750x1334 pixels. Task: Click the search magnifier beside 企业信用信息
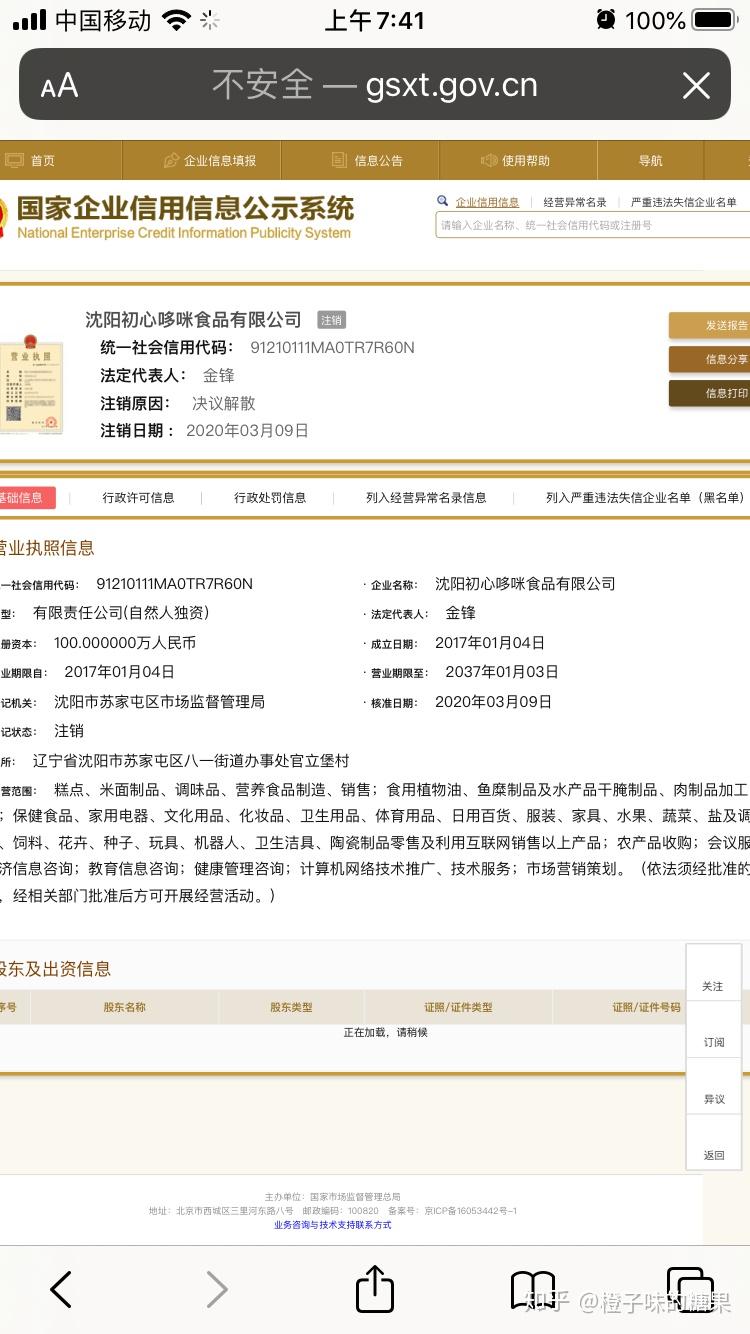pos(443,201)
